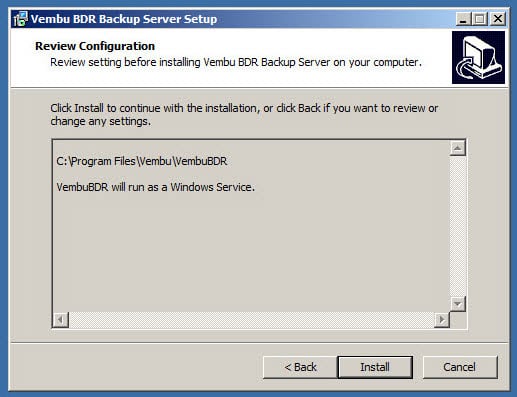Image resolution: width=517 pixels, height=397 pixels.
Task: Click the horizontal scrollbar track in the summary box
Action: [251, 320]
